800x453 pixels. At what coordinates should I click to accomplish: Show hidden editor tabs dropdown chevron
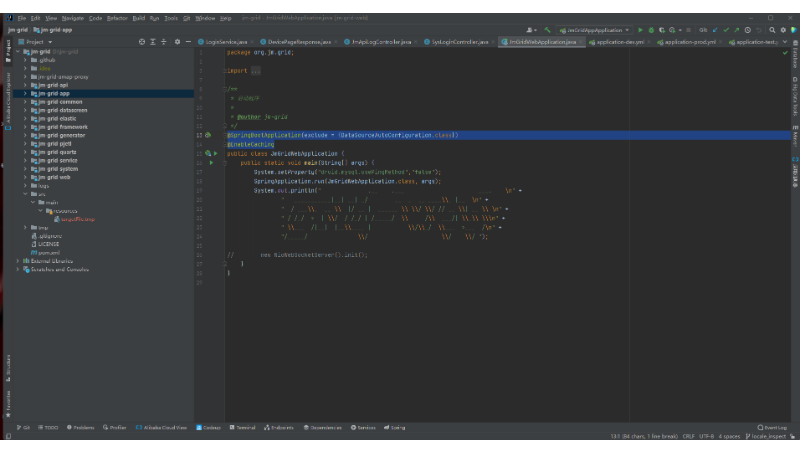[785, 42]
